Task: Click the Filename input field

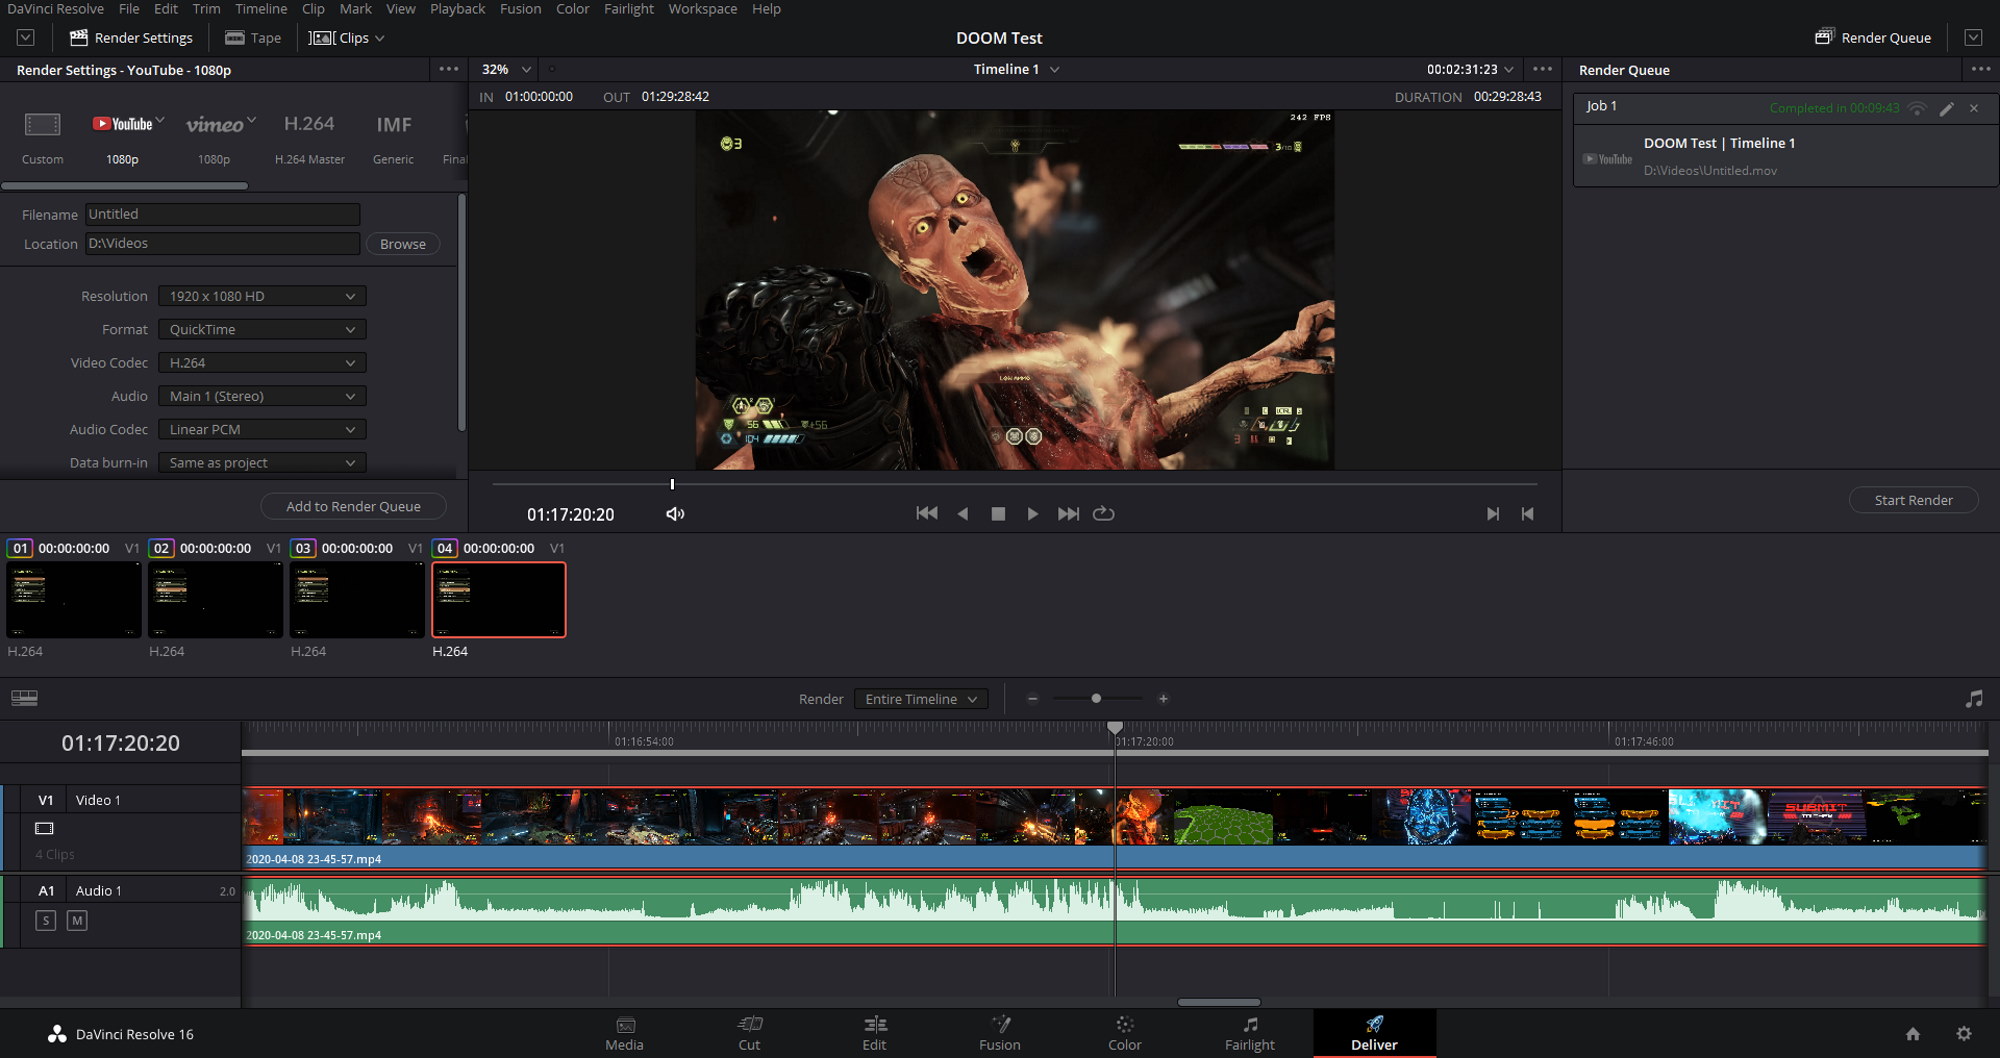Action: [222, 214]
